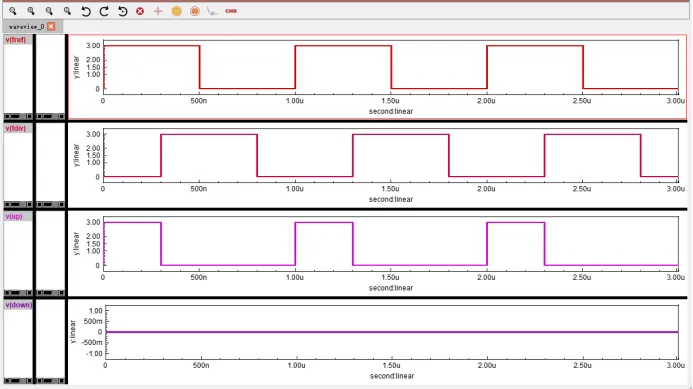Click inside the v(down) waveform plot
The width and height of the screenshot is (693, 389).
point(392,332)
